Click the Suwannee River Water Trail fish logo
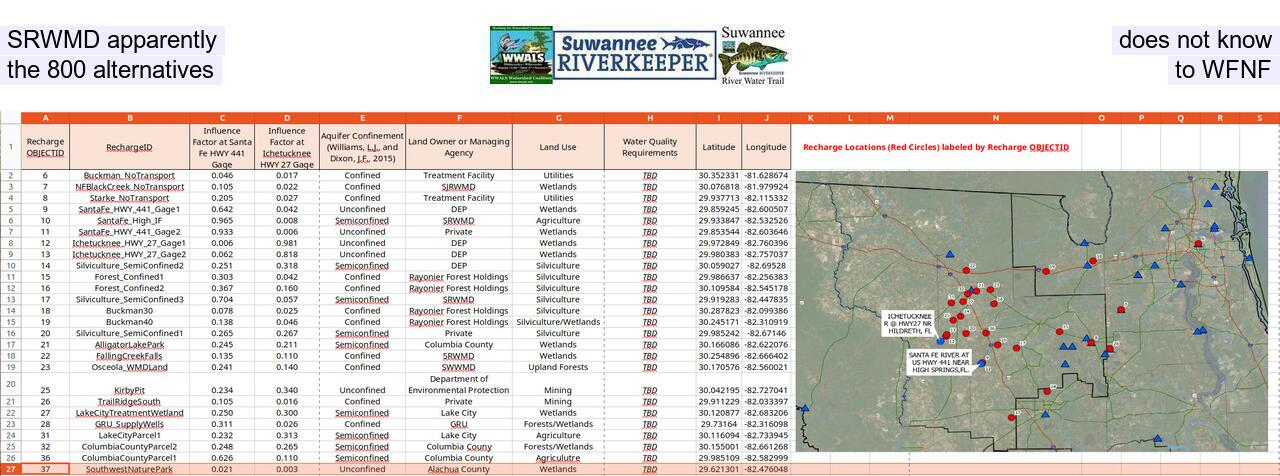The height and width of the screenshot is (476, 1280). [x=753, y=55]
